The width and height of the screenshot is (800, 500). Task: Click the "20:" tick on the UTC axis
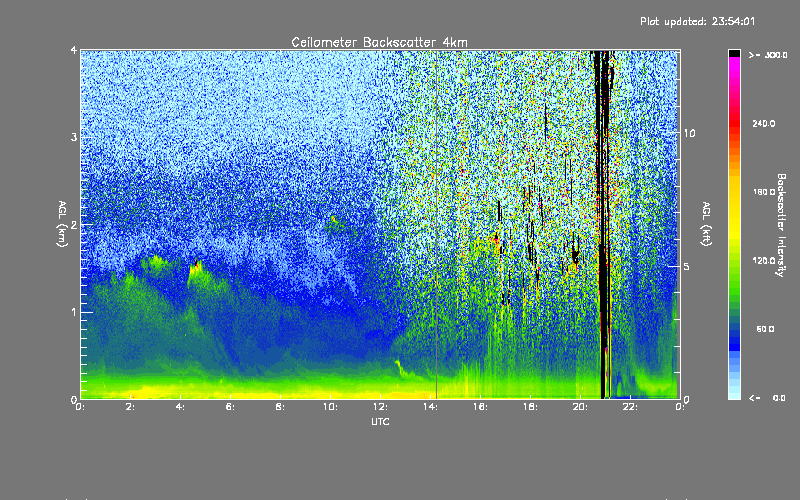580,407
